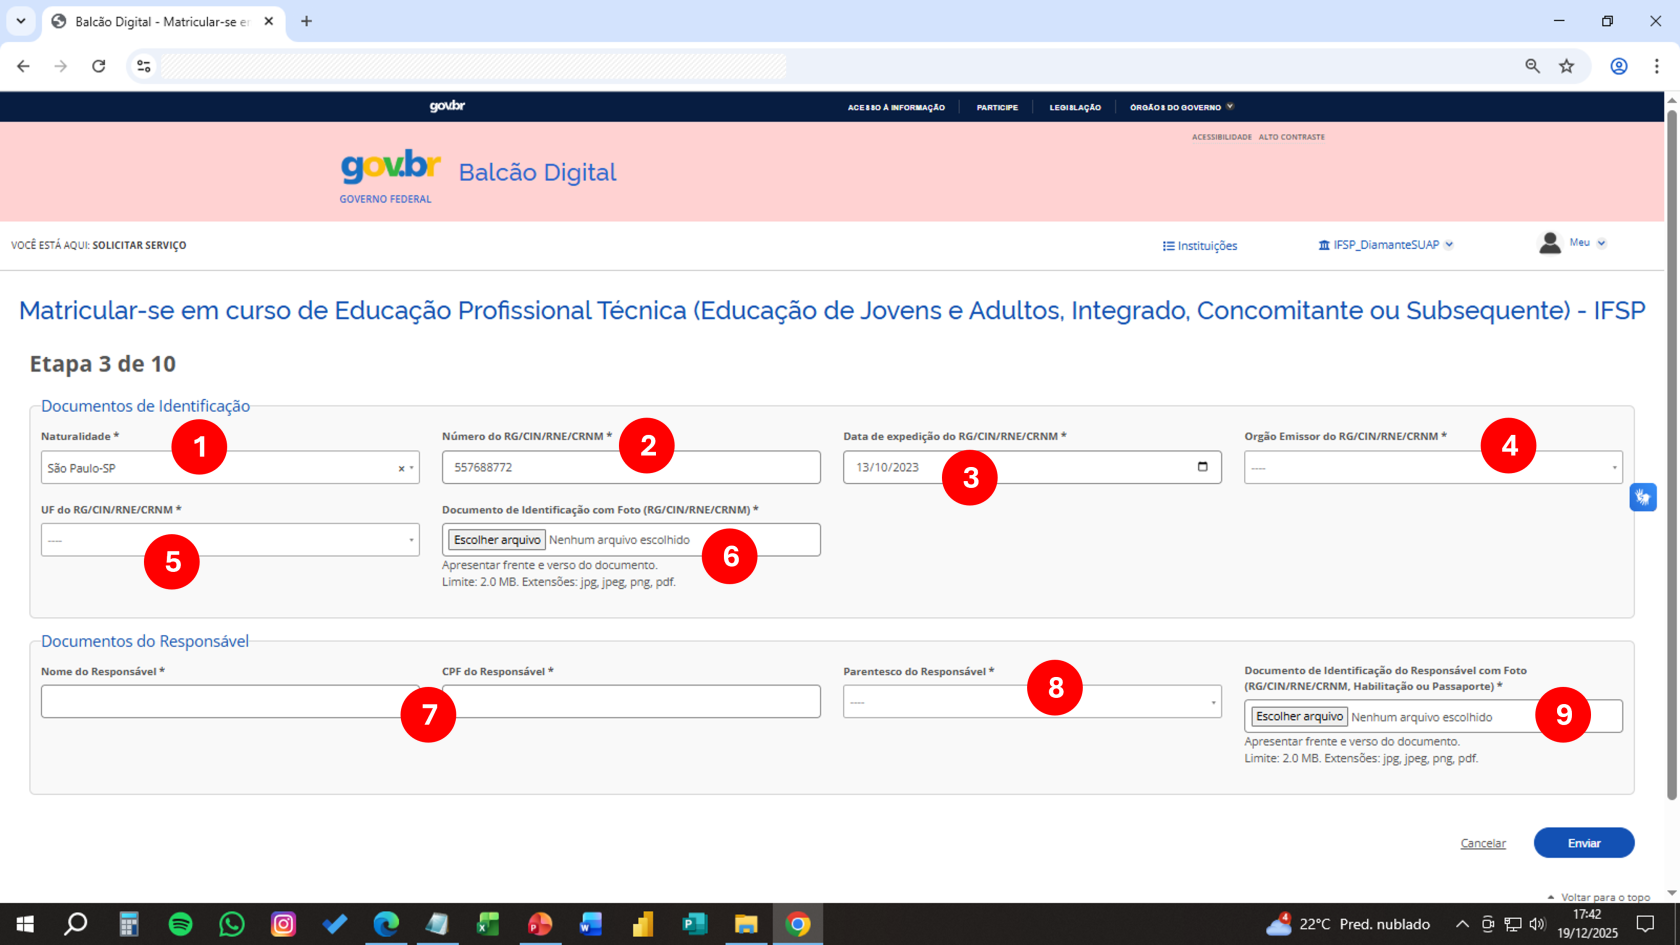Click the gov.br logo in the header
Viewport: 1680px width, 945px height.
pos(389,168)
